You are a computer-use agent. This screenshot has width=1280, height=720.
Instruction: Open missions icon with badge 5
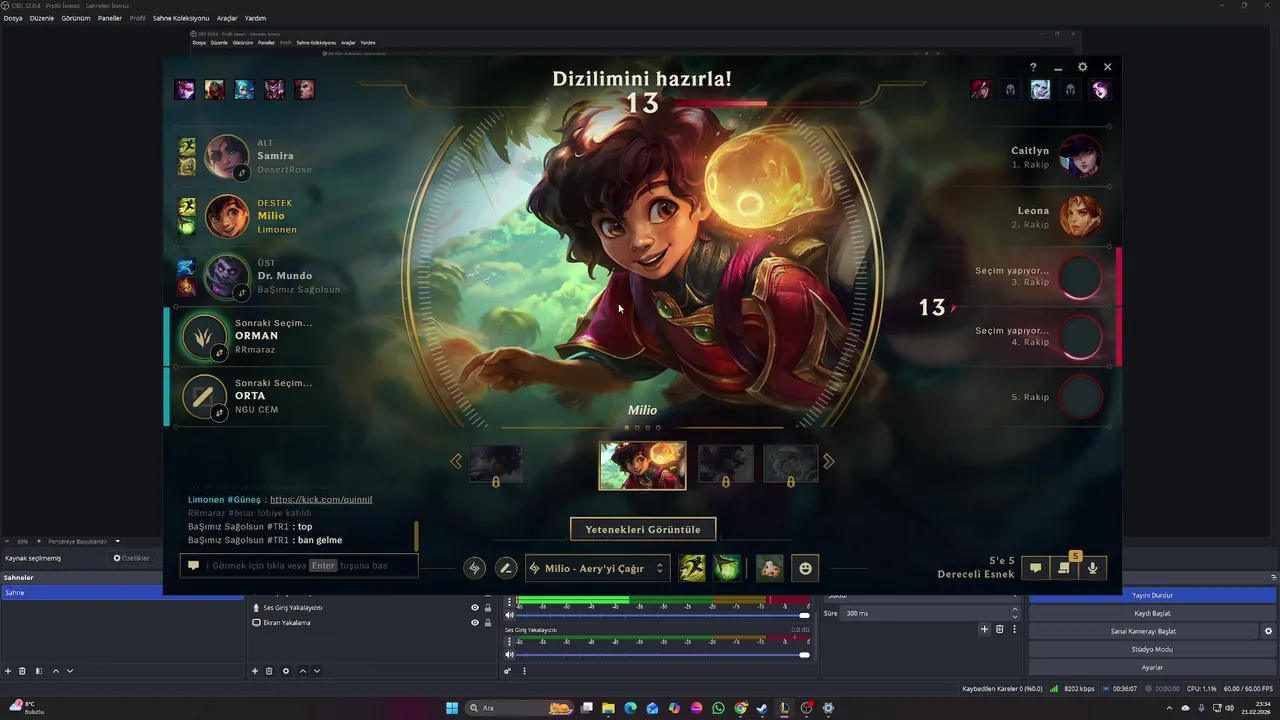tap(1064, 566)
